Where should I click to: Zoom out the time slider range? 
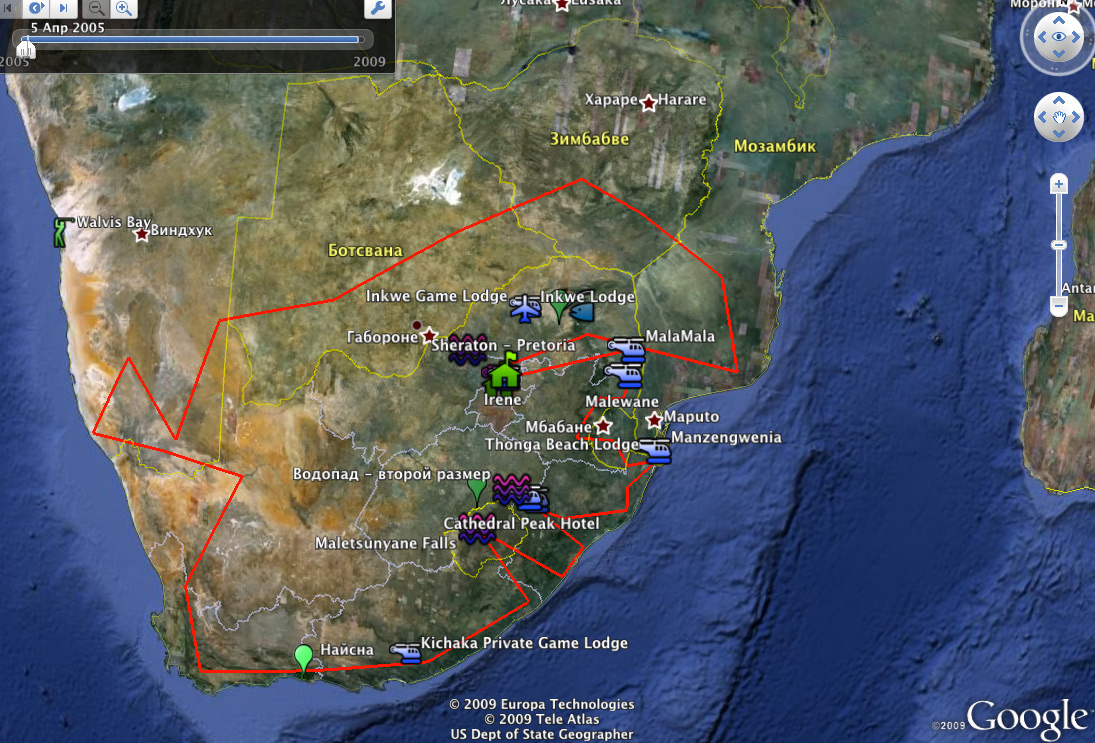tap(97, 8)
